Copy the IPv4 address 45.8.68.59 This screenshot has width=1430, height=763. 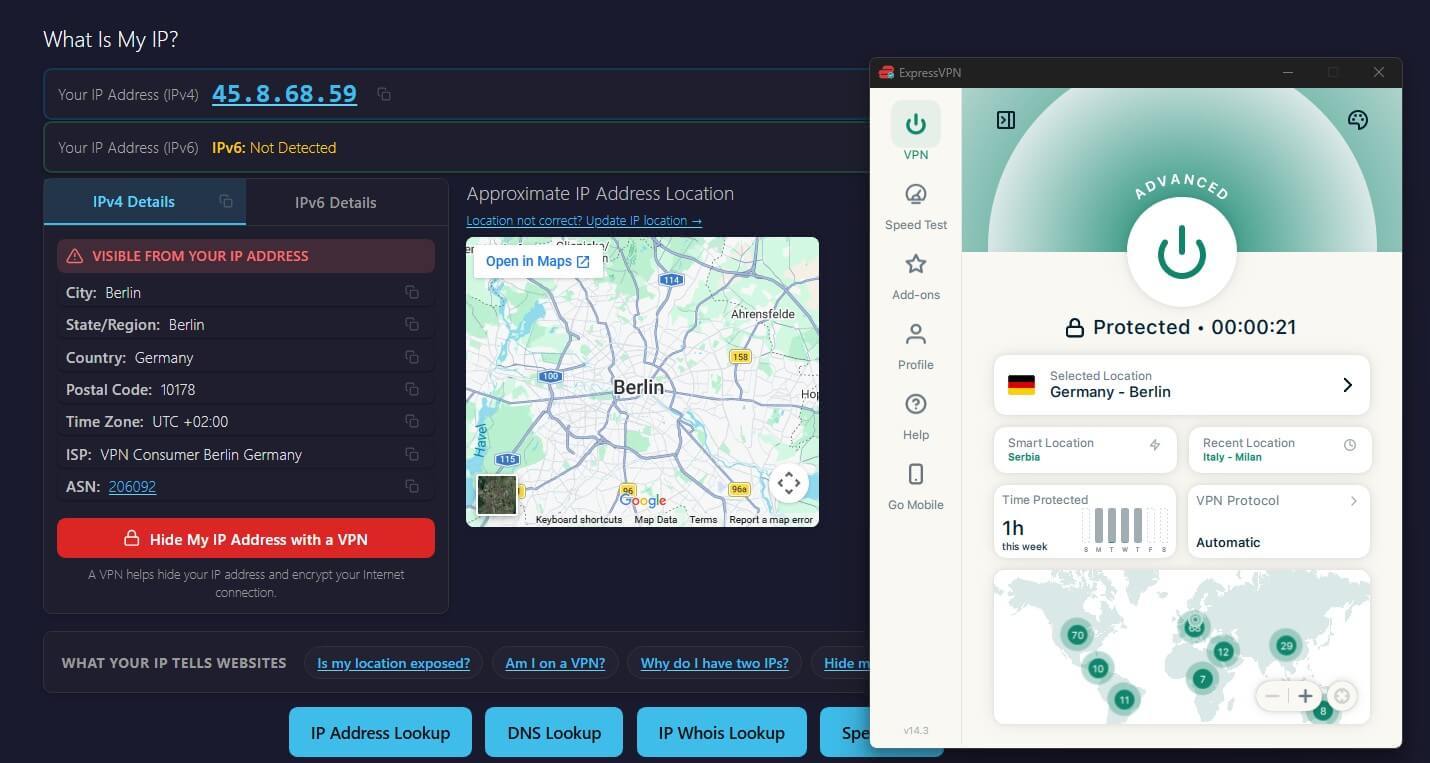pos(384,94)
